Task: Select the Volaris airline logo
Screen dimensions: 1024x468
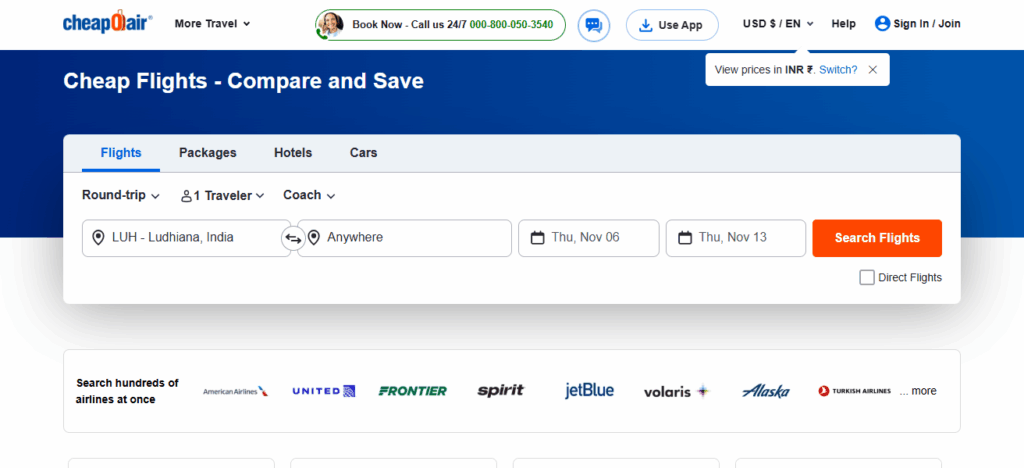Action: pyautogui.click(x=677, y=391)
